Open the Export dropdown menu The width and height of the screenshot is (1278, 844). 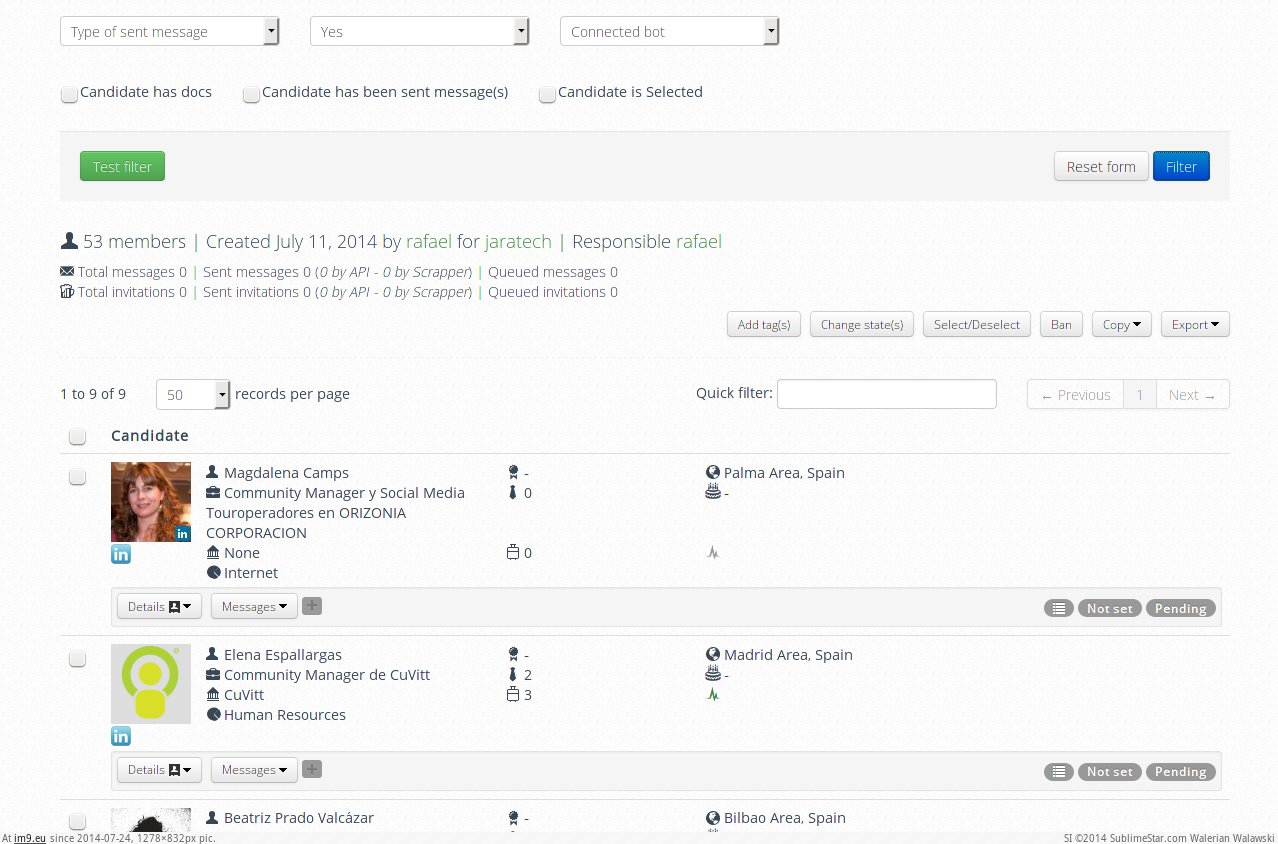pos(1194,324)
